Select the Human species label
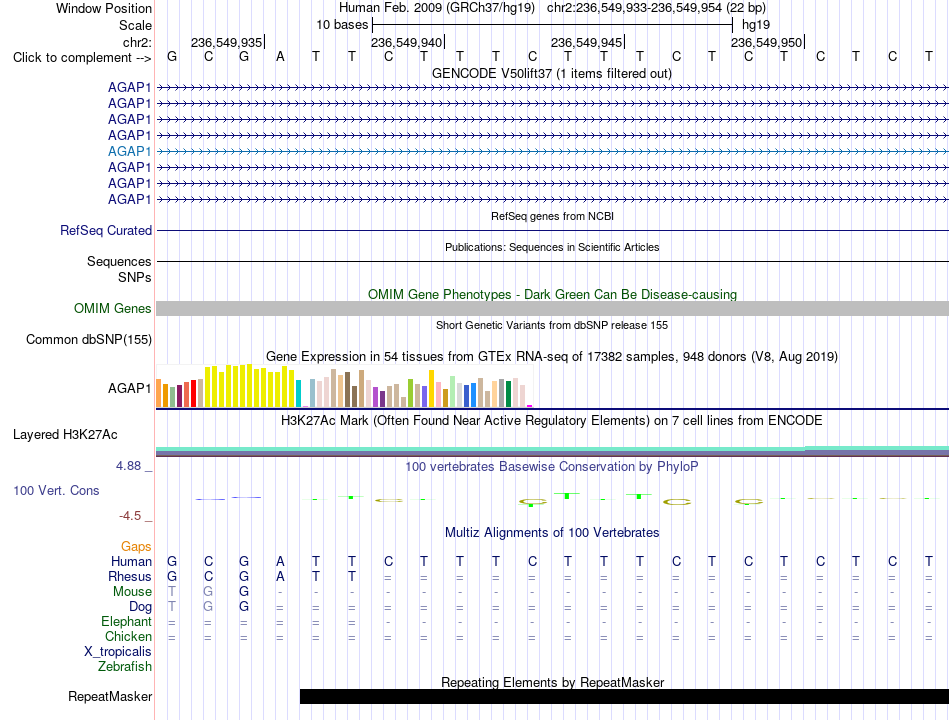 (x=131, y=562)
